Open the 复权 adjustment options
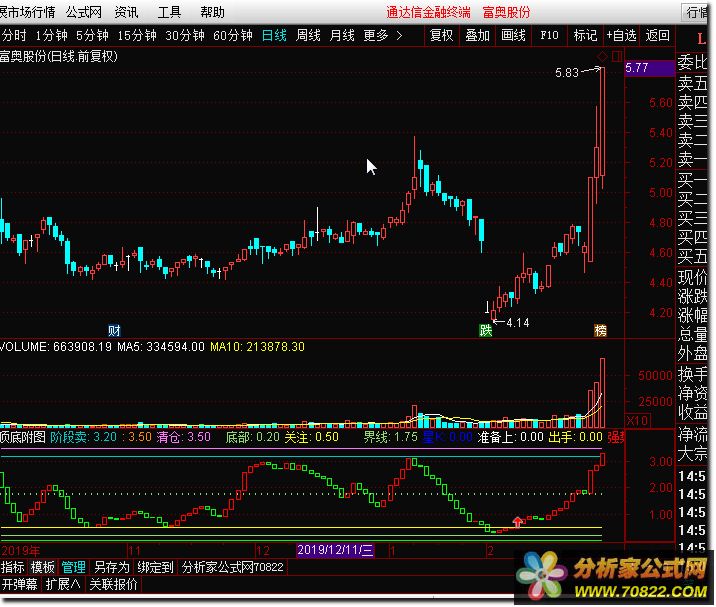The height and width of the screenshot is (607, 716). click(x=441, y=35)
